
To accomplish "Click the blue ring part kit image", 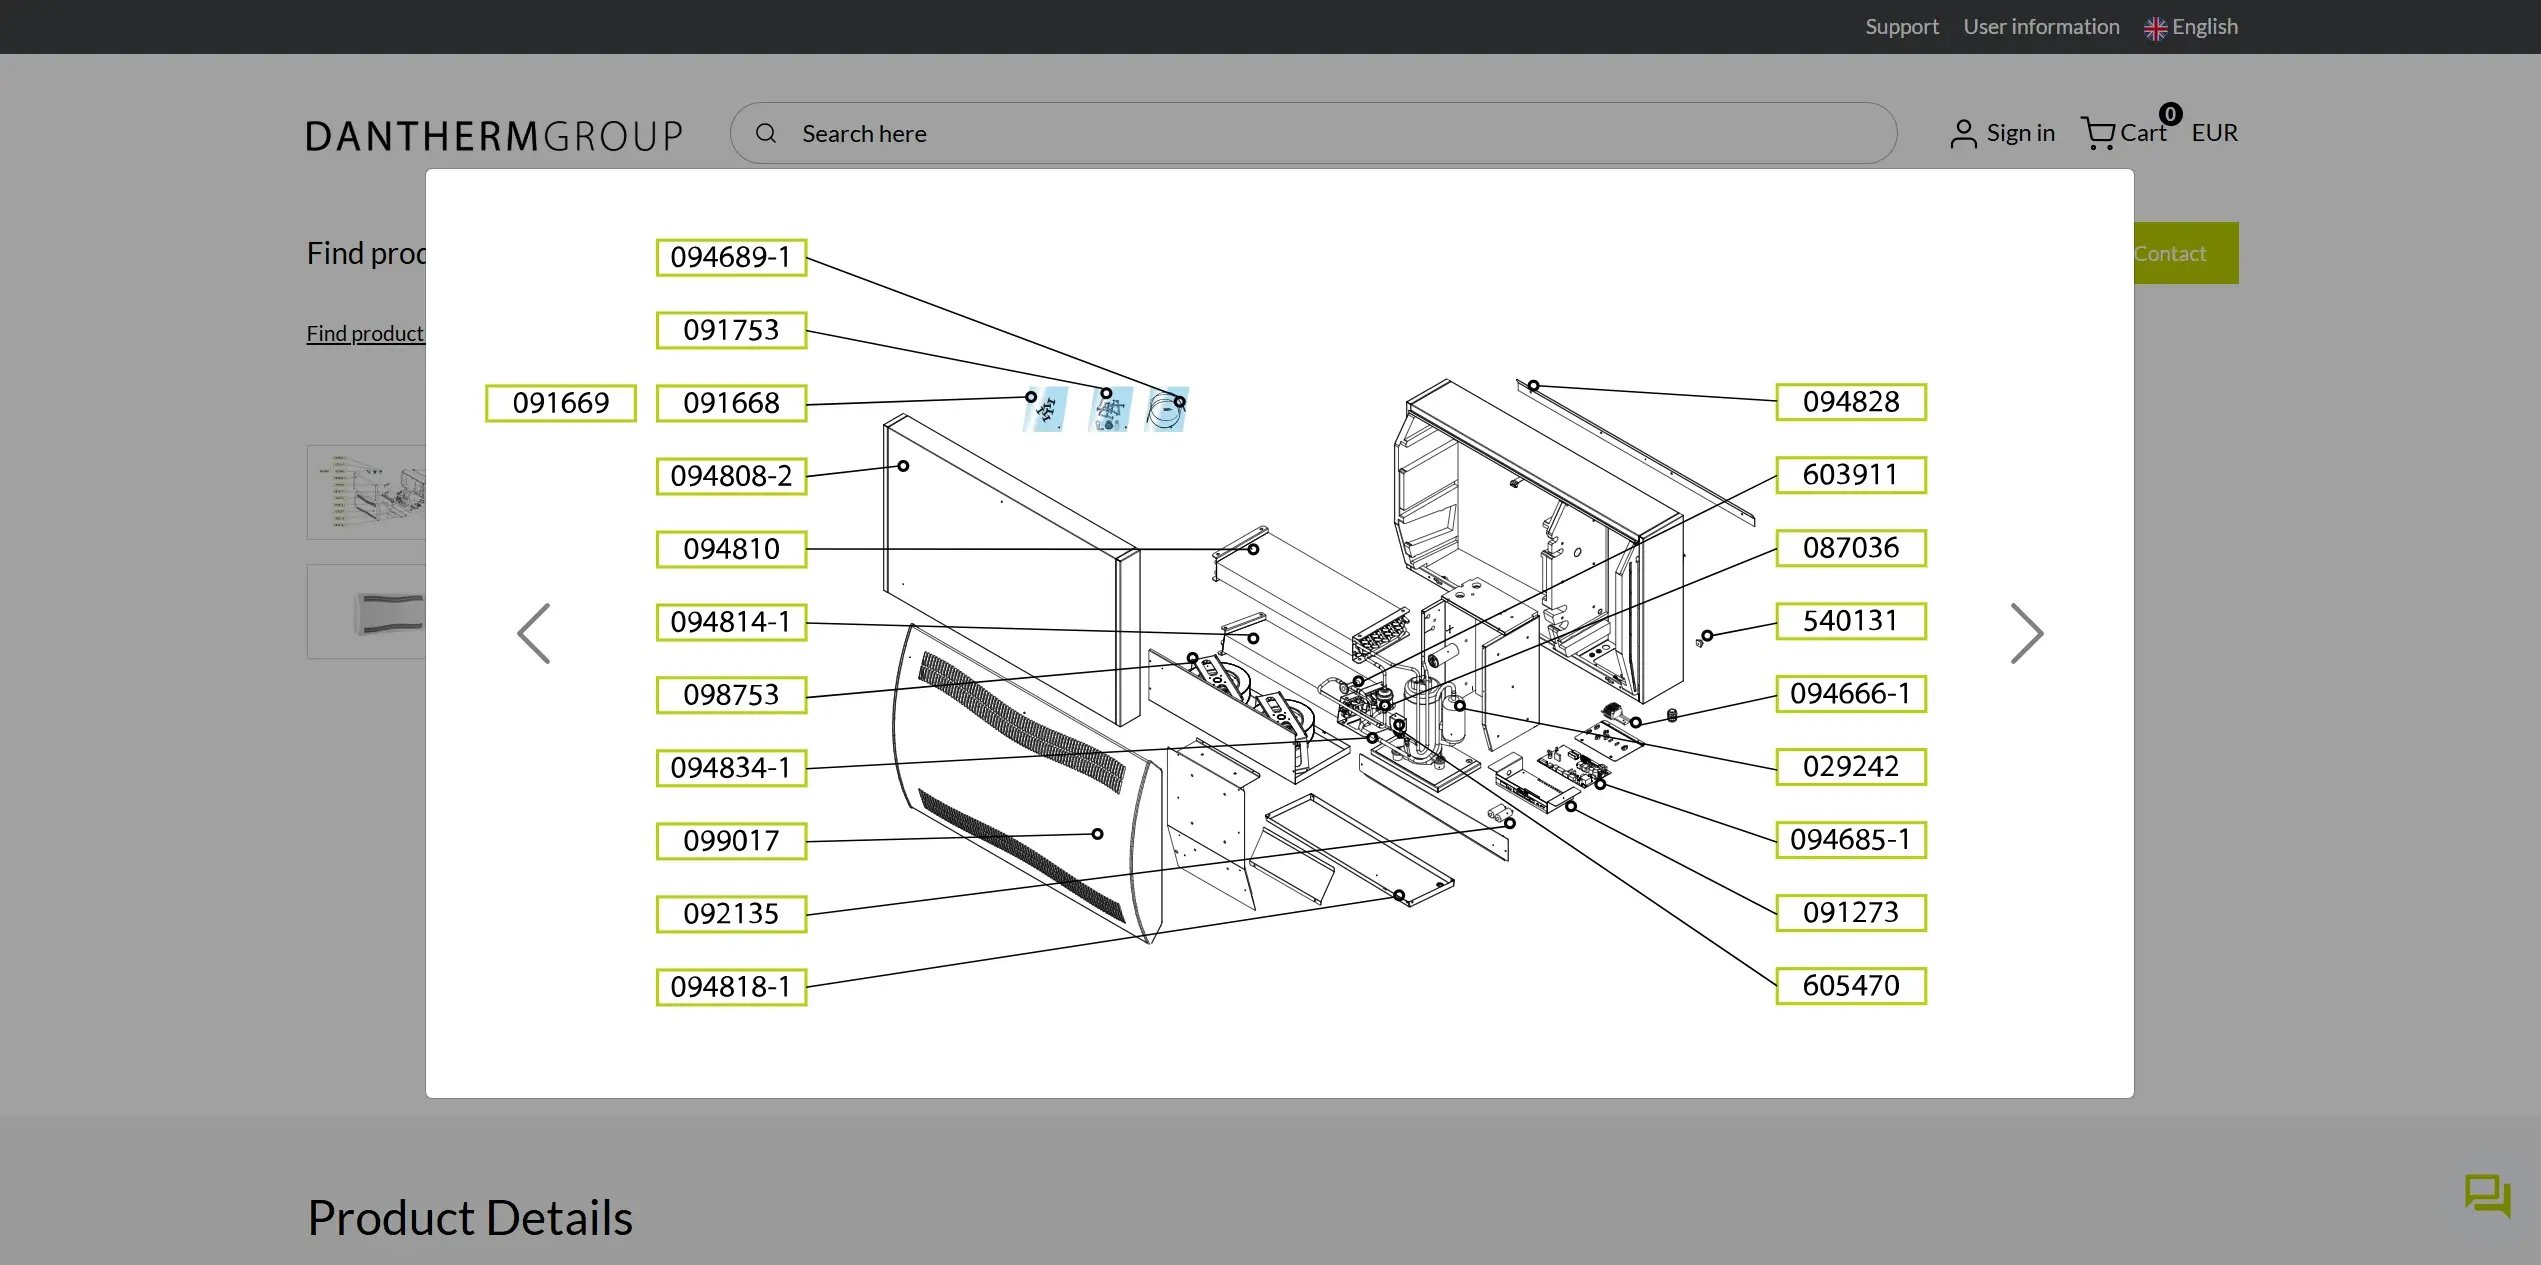I will 1166,410.
